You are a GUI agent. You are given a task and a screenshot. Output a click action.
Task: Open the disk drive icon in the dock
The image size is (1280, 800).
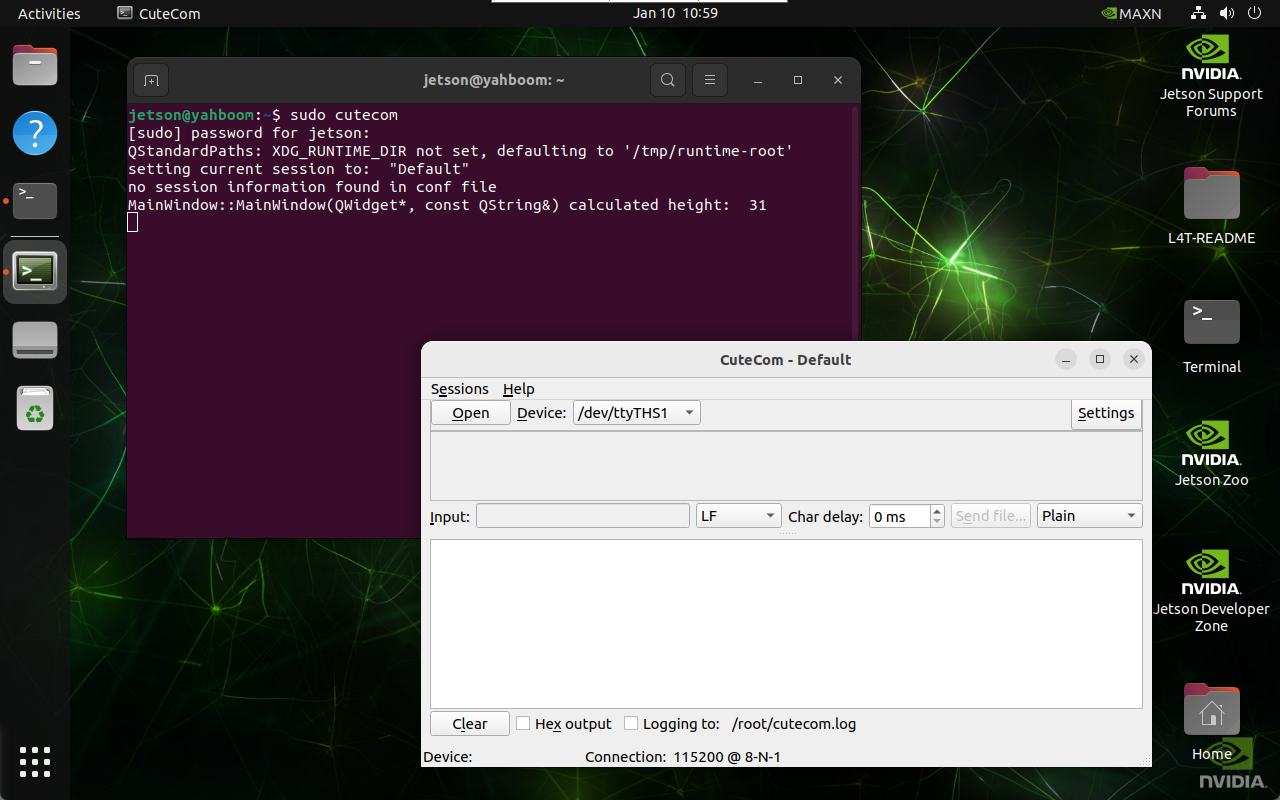pos(35,340)
